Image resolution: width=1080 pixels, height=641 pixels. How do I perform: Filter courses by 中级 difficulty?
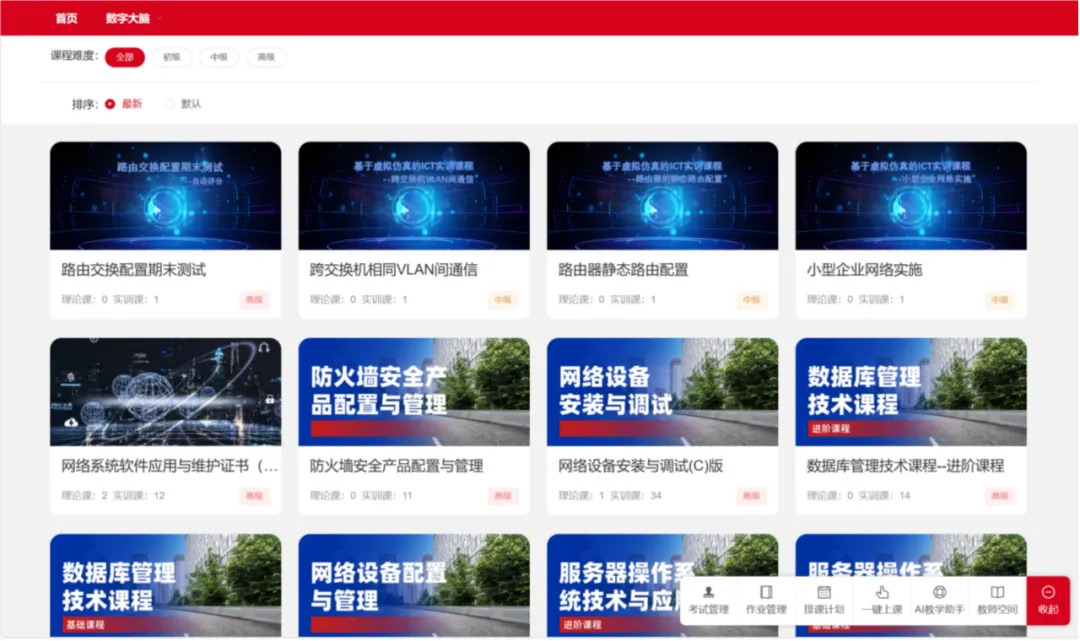click(219, 58)
